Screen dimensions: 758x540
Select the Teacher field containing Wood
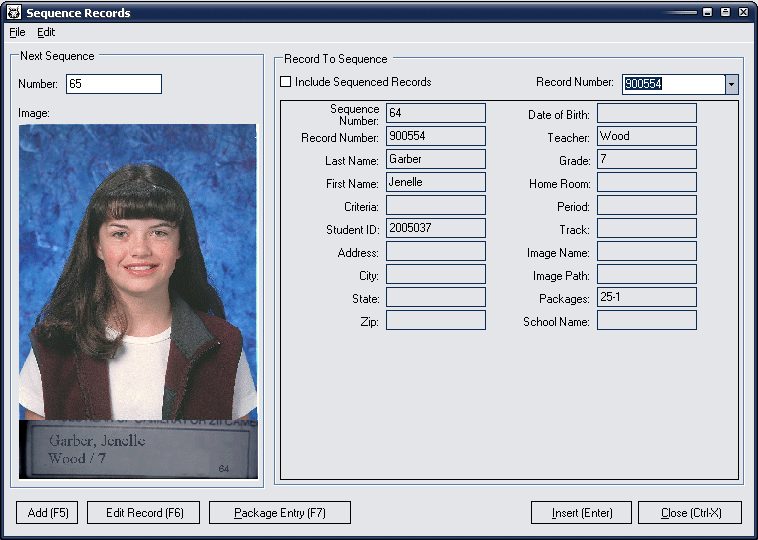646,136
